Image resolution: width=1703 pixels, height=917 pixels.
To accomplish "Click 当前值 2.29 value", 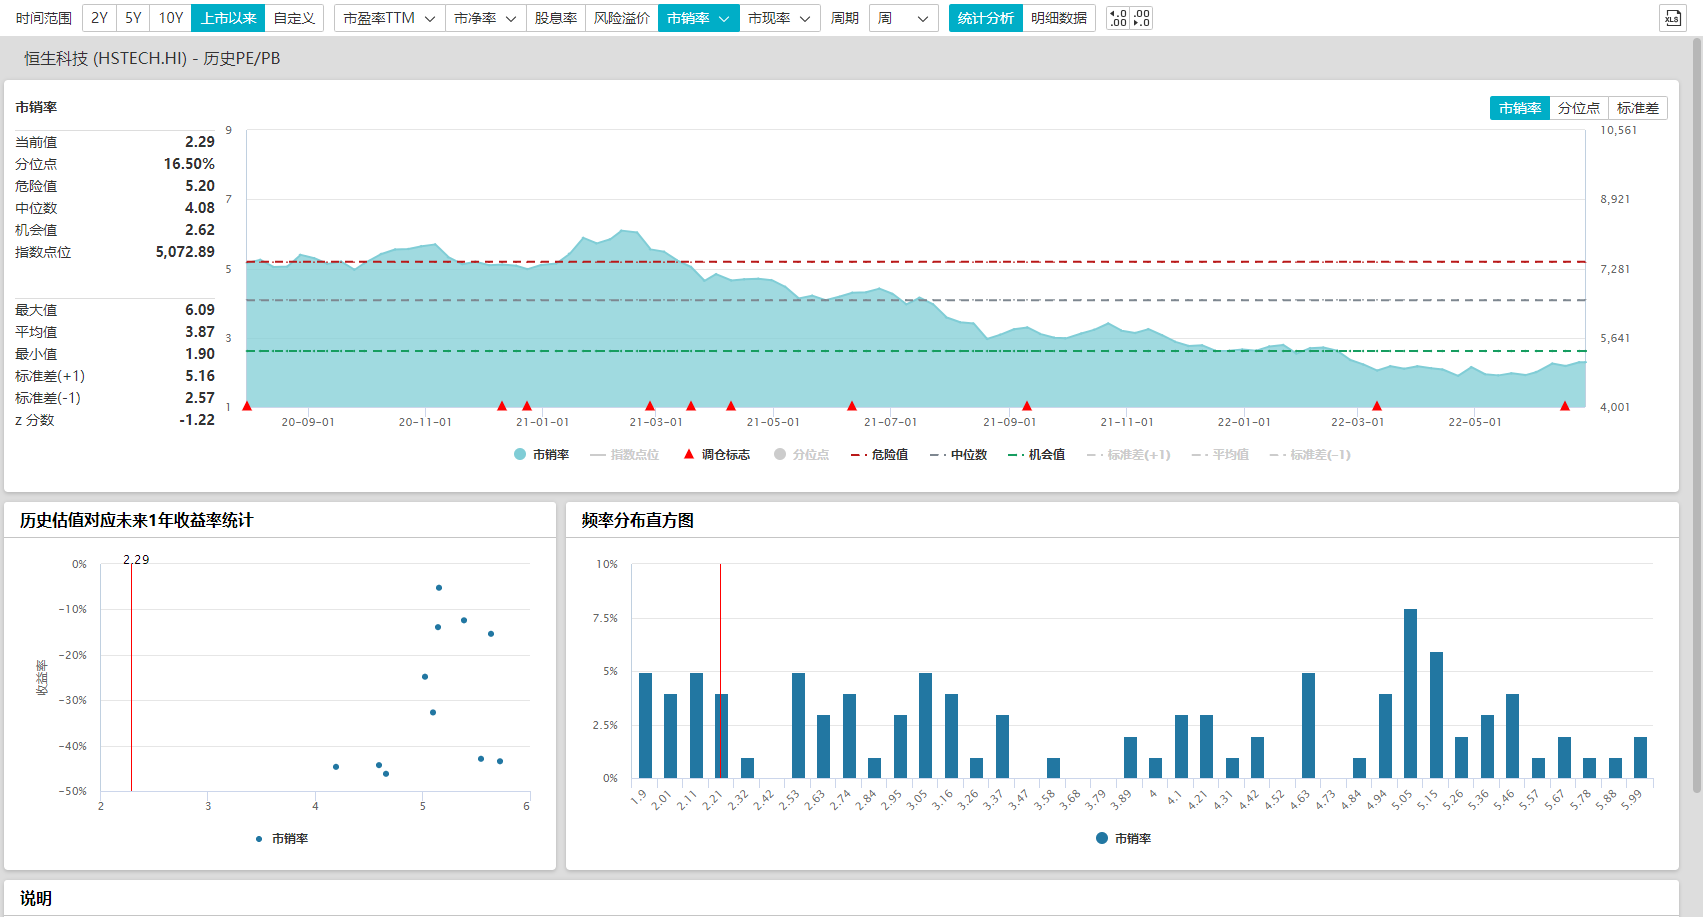I will click(200, 142).
